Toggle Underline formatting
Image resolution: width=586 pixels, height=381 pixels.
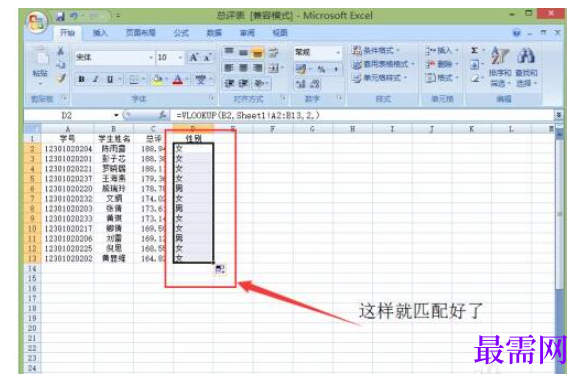click(x=110, y=79)
